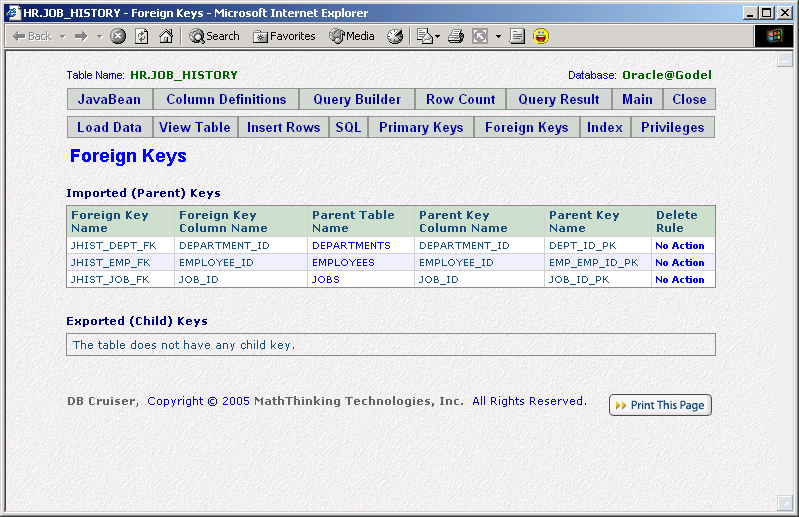Open the SQL tab
Screen dimensions: 799x517
(349, 127)
